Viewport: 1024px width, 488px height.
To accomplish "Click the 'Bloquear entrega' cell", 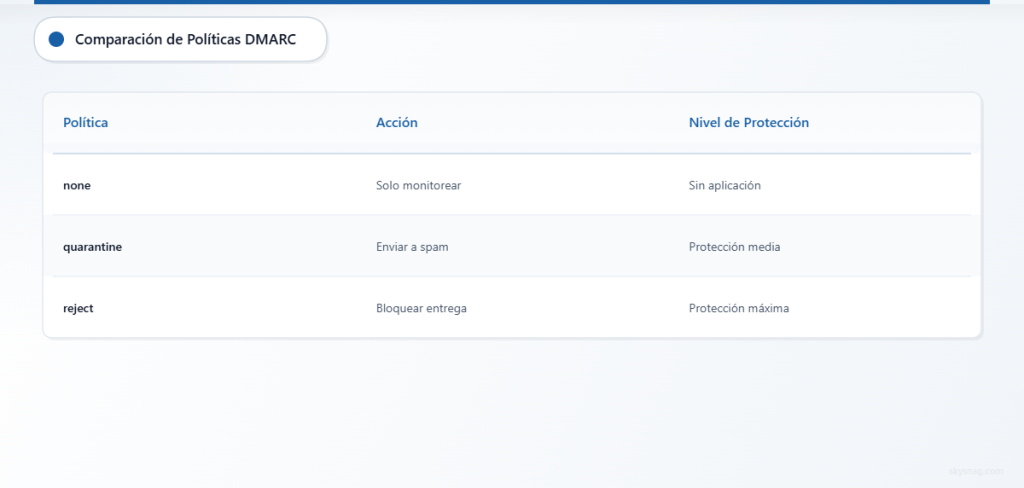I will (x=421, y=308).
